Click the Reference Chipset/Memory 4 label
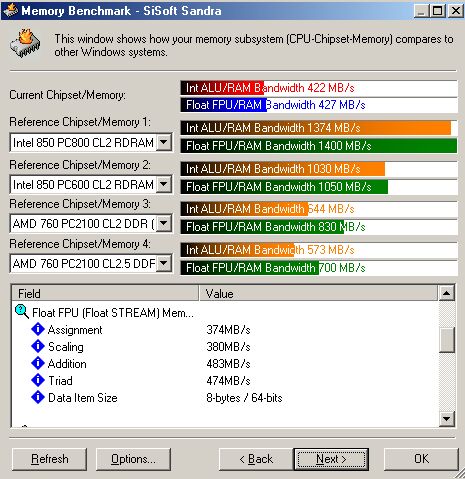This screenshot has height=479, width=465. click(x=80, y=244)
